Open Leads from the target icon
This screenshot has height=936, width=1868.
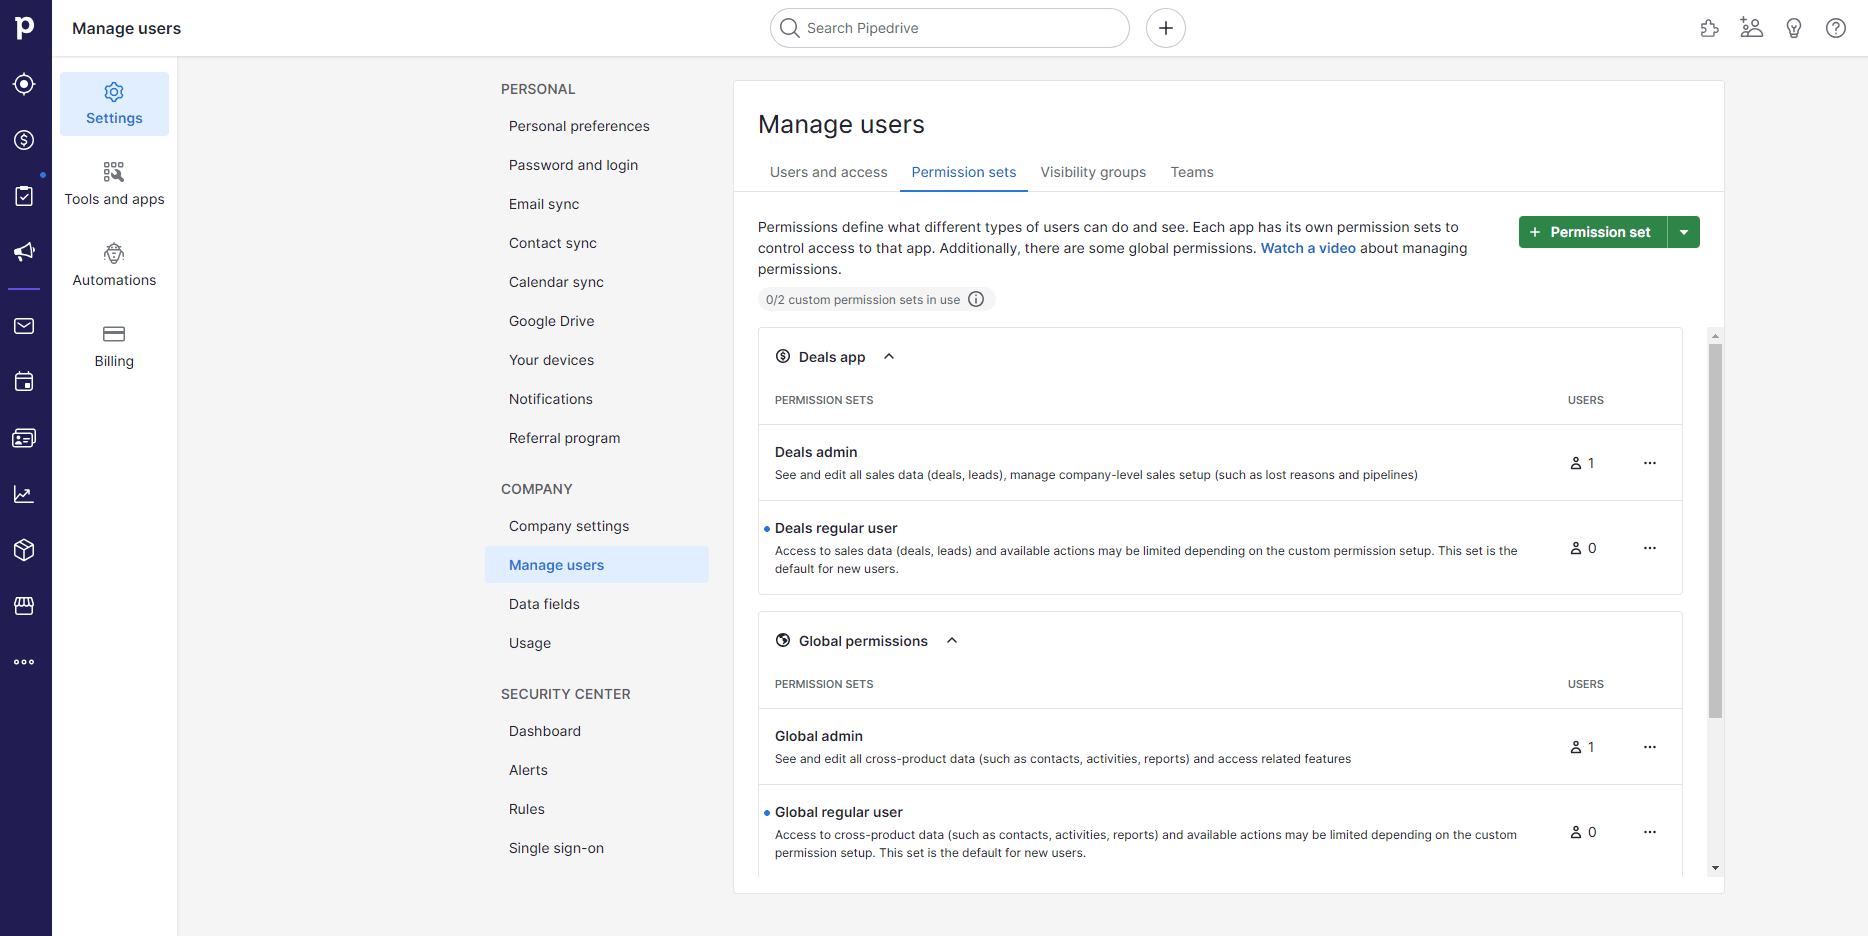24,84
